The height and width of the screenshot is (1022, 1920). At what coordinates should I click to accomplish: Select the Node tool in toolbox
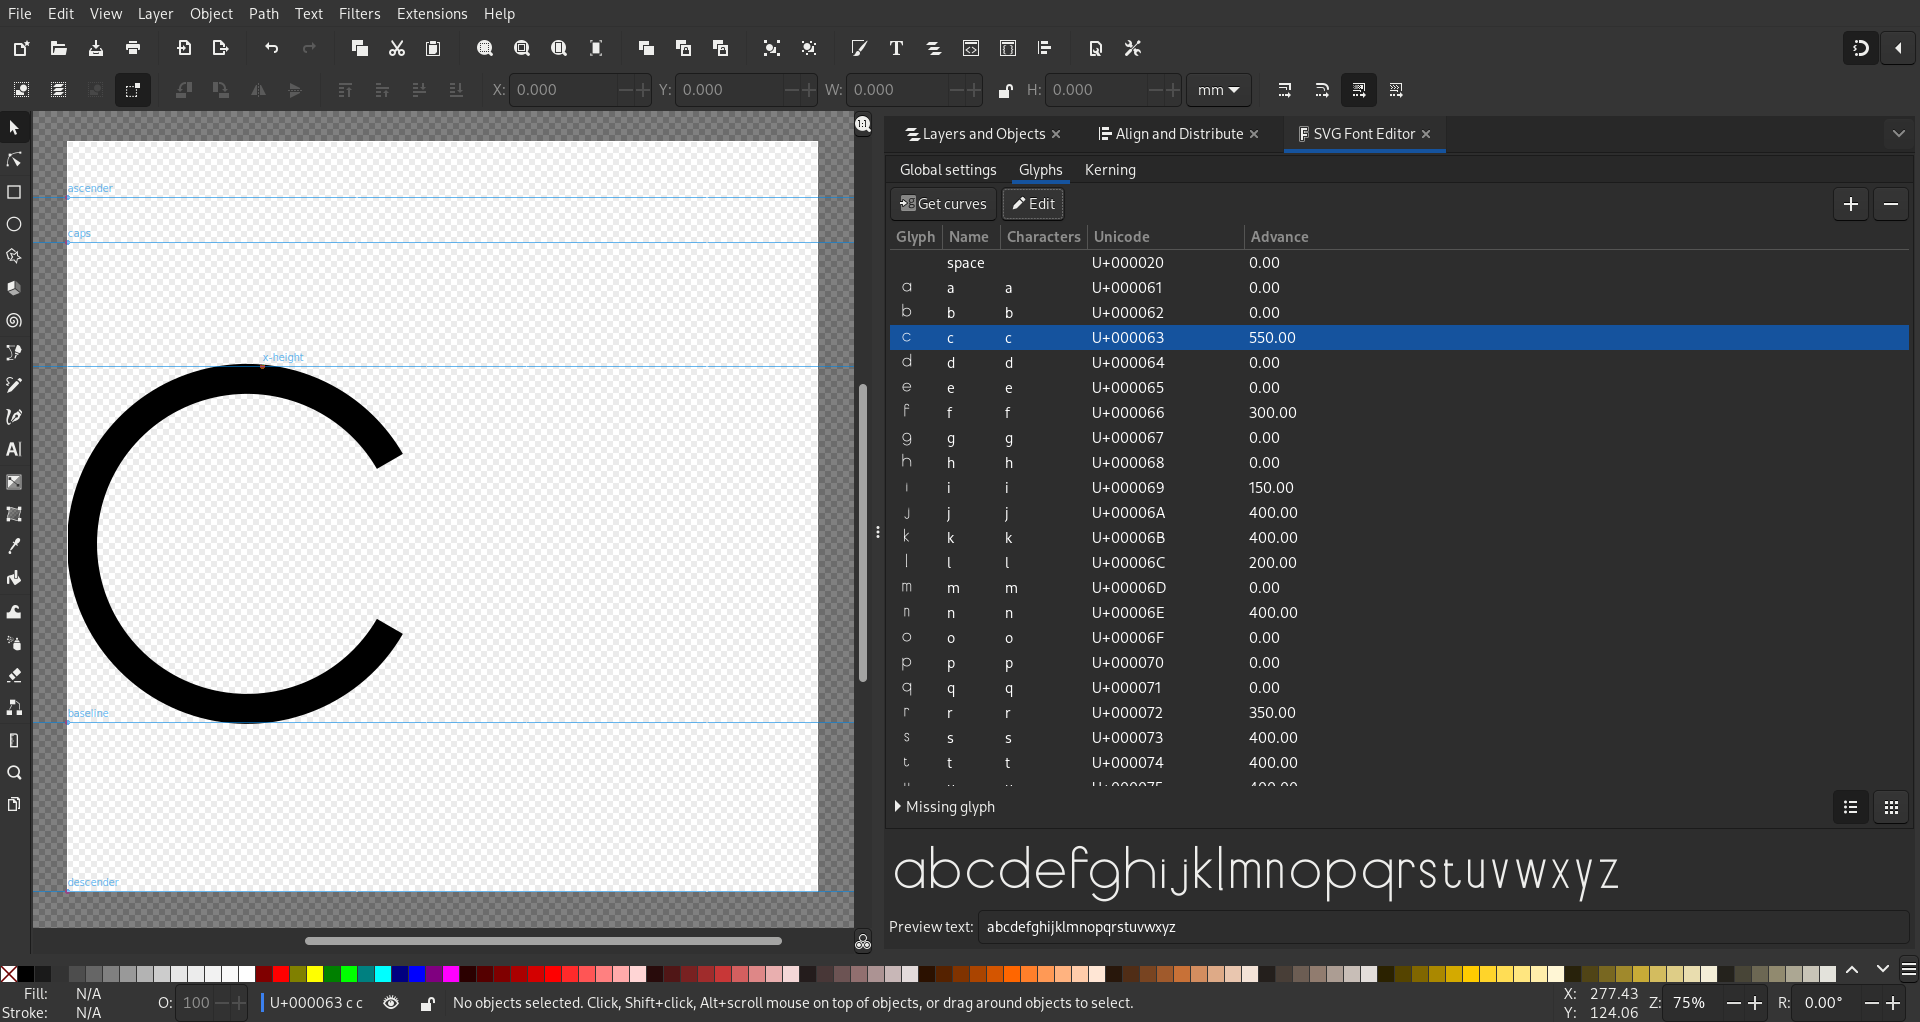[14, 160]
